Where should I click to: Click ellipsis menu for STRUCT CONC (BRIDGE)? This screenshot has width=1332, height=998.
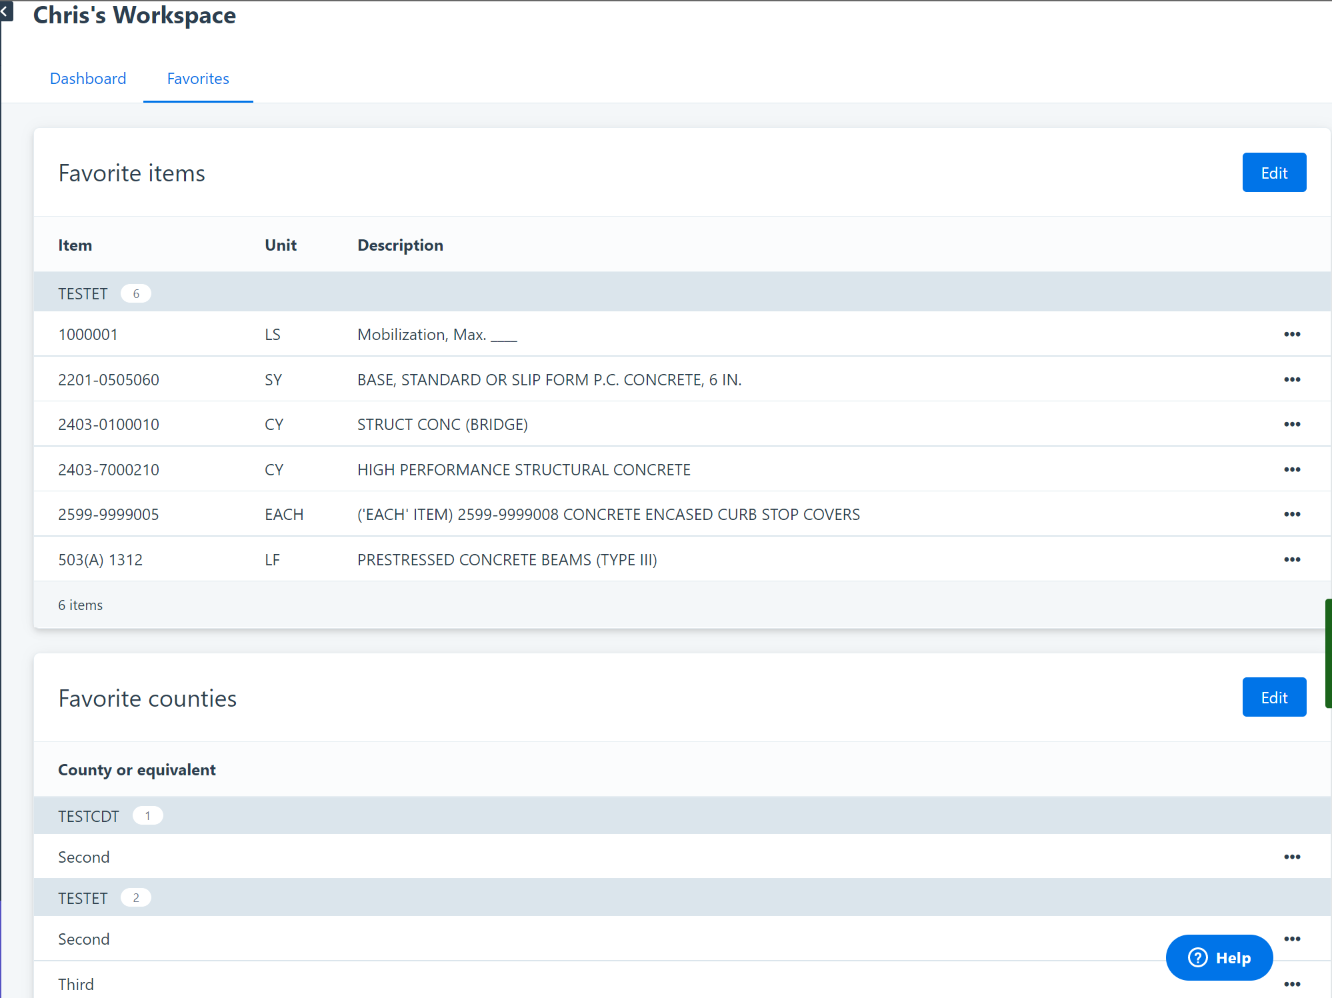(1292, 424)
